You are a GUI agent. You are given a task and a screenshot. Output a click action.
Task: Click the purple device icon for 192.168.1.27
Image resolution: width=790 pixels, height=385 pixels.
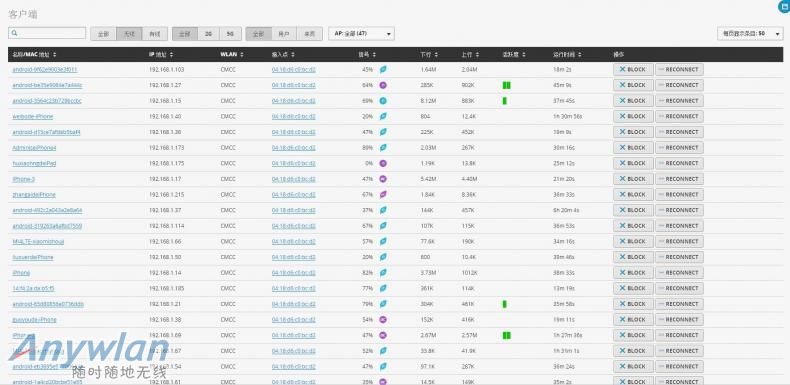(383, 85)
